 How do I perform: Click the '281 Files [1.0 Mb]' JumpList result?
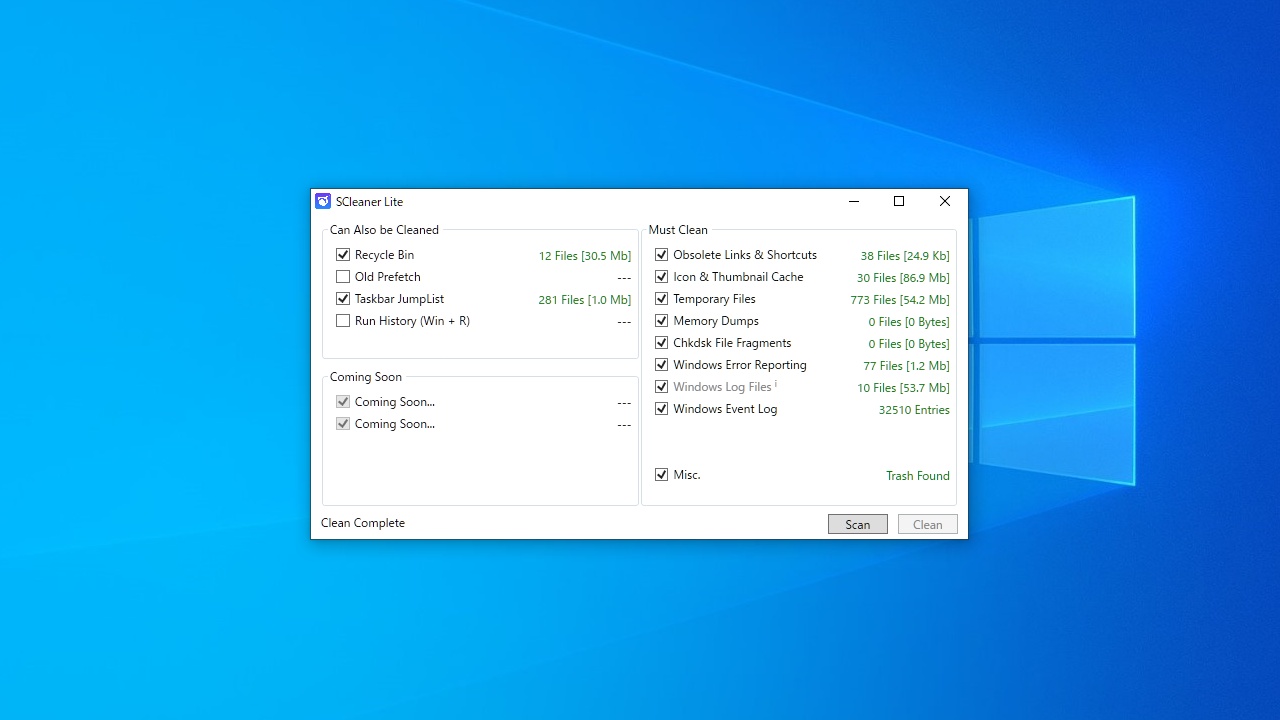click(585, 300)
